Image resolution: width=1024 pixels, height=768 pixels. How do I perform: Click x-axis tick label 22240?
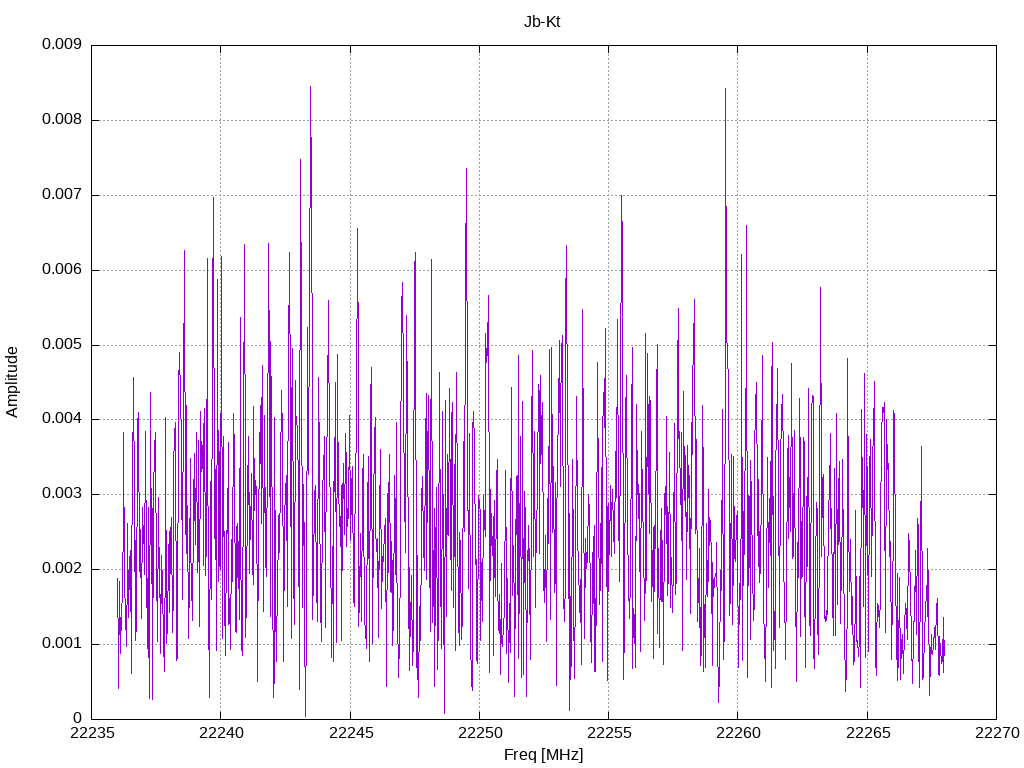(221, 733)
